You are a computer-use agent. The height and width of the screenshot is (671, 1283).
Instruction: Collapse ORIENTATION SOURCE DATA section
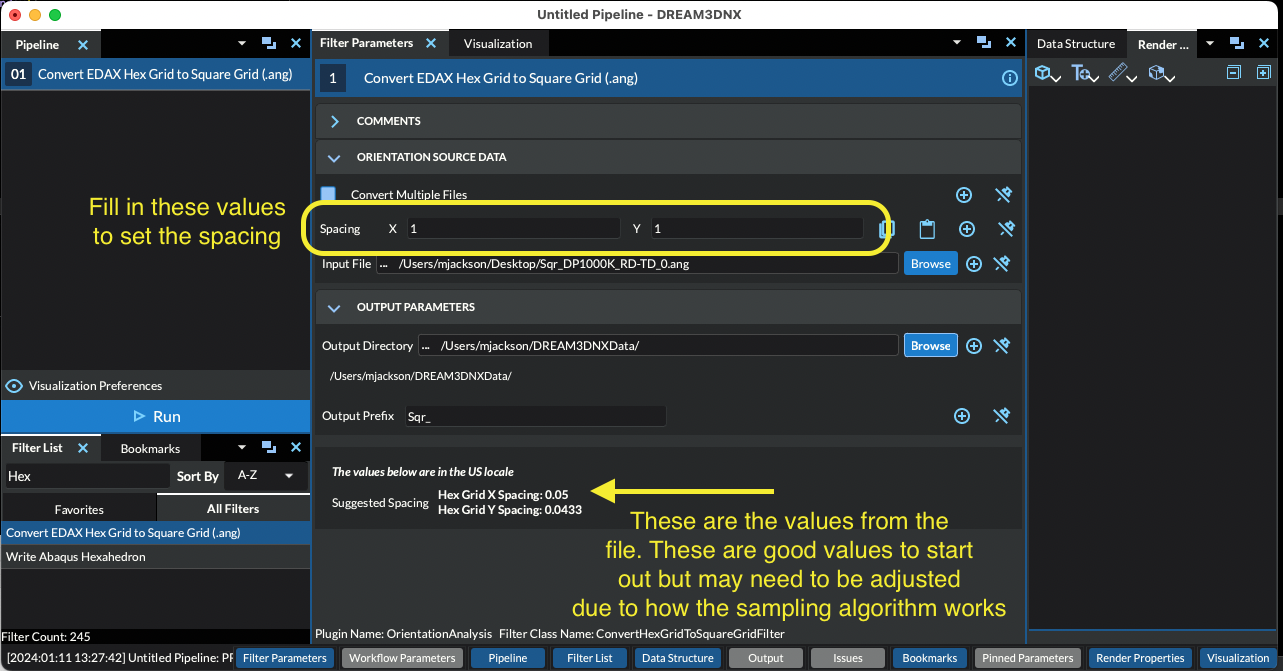point(335,157)
